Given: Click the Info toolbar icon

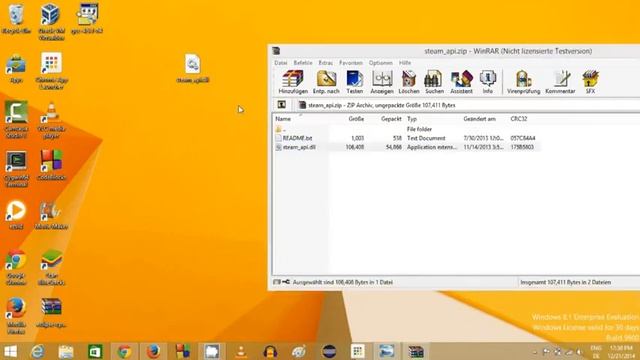Looking at the screenshot, I should [488, 82].
